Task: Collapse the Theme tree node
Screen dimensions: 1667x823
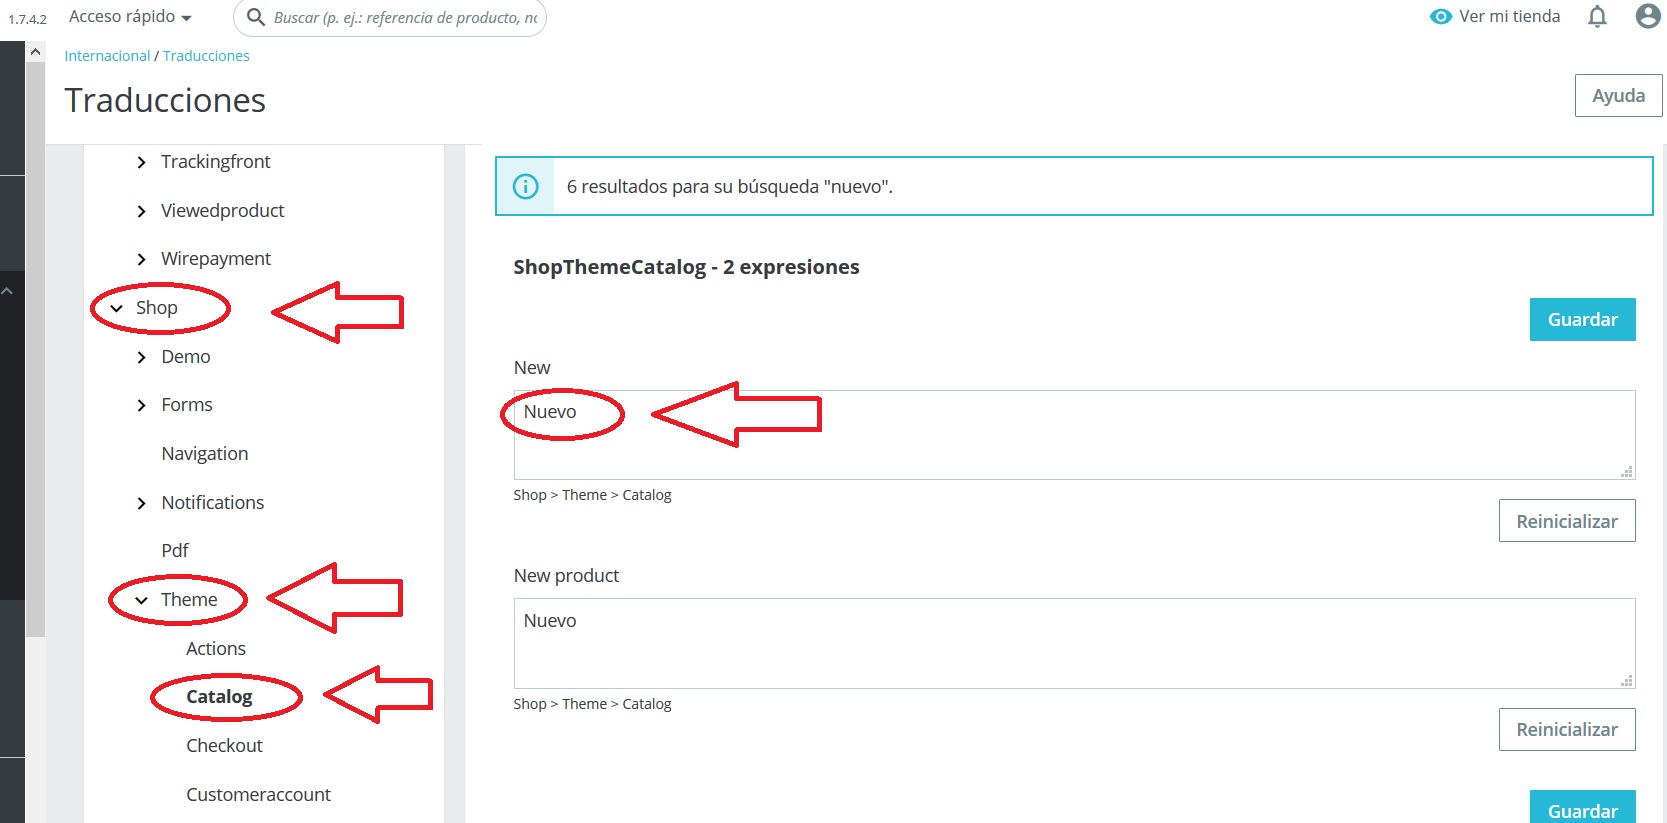Action: click(x=141, y=600)
